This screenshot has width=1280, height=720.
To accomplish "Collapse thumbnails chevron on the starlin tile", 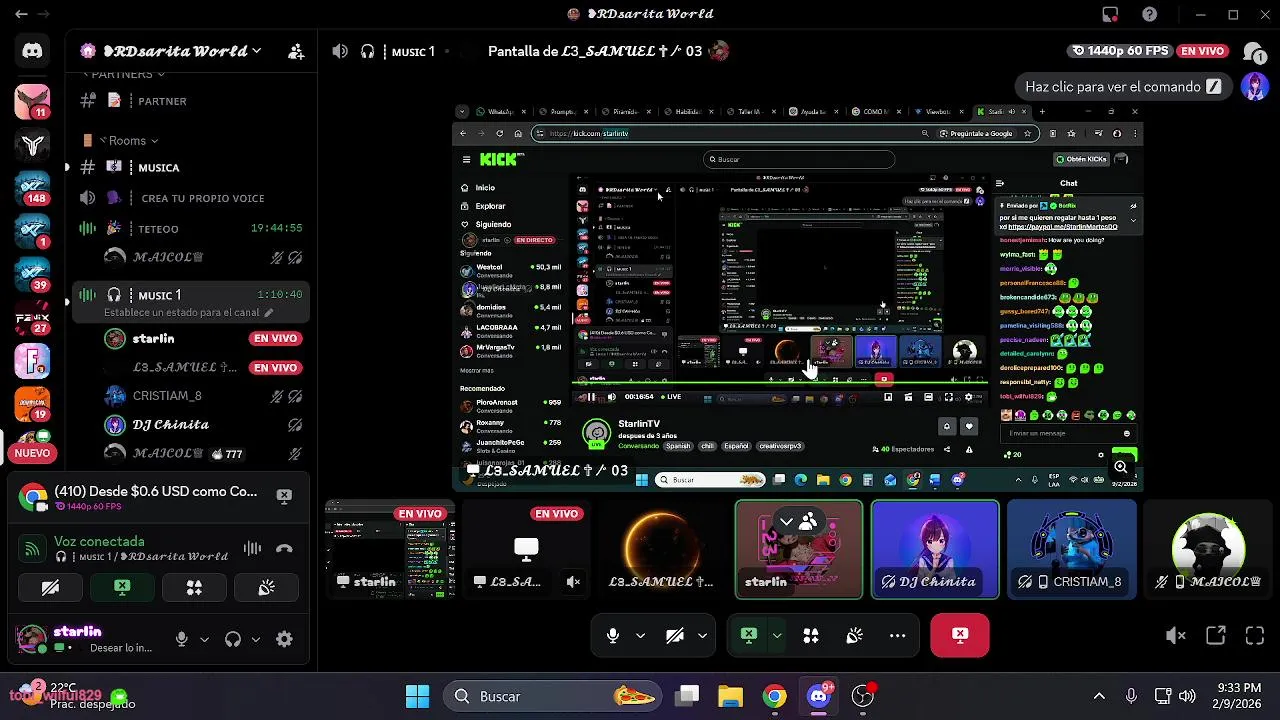I will click(786, 522).
